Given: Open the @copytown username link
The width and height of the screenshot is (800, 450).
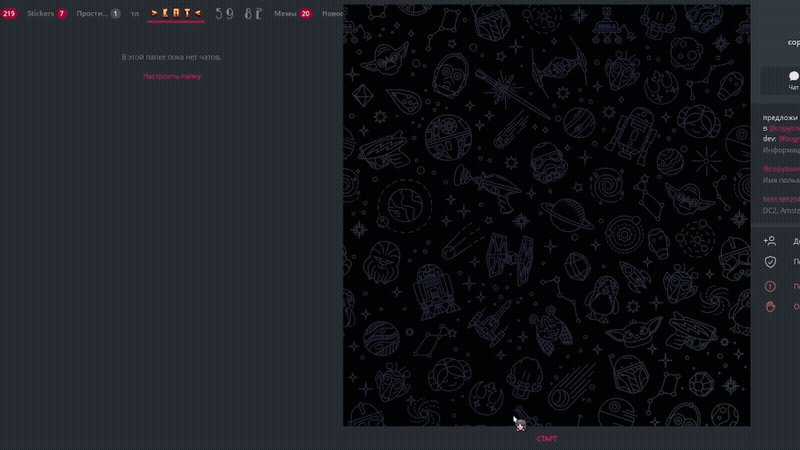Looking at the screenshot, I should [x=781, y=169].
